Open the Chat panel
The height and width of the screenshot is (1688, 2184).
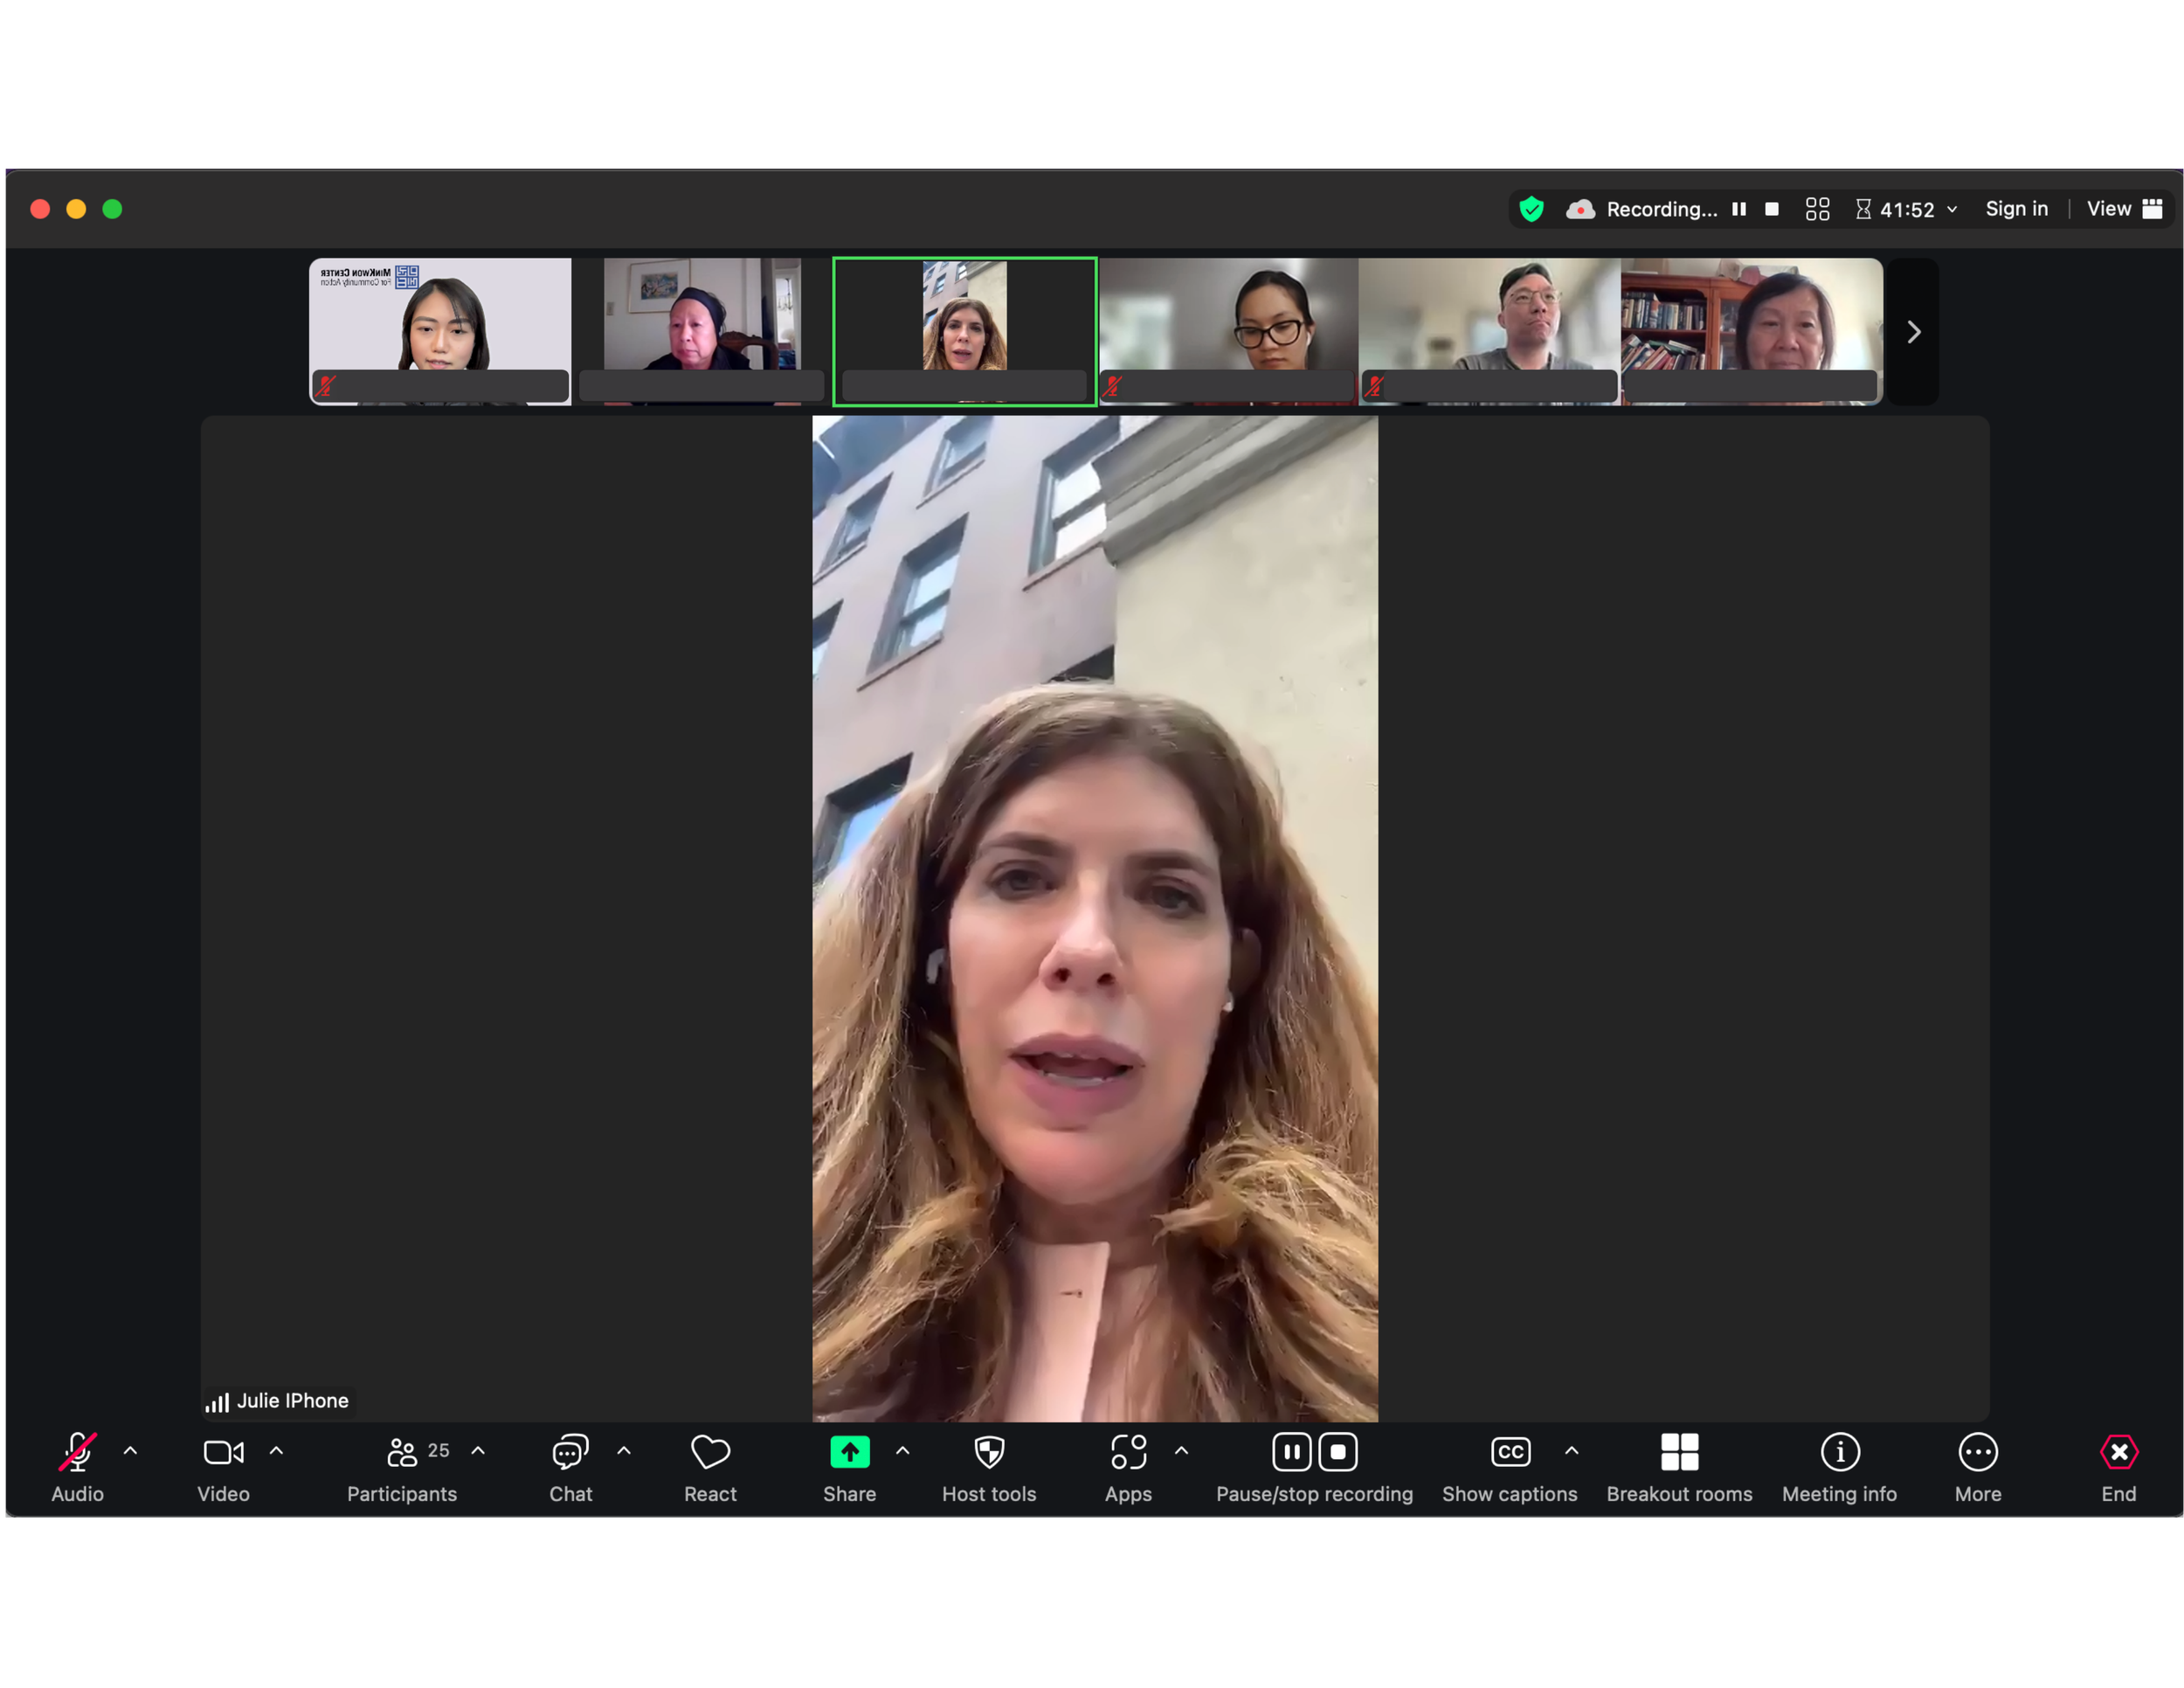570,1453
